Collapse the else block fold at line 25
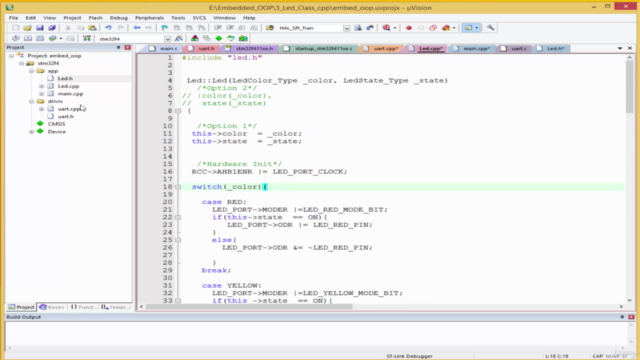Viewport: 640px width, 360px height. pos(178,240)
